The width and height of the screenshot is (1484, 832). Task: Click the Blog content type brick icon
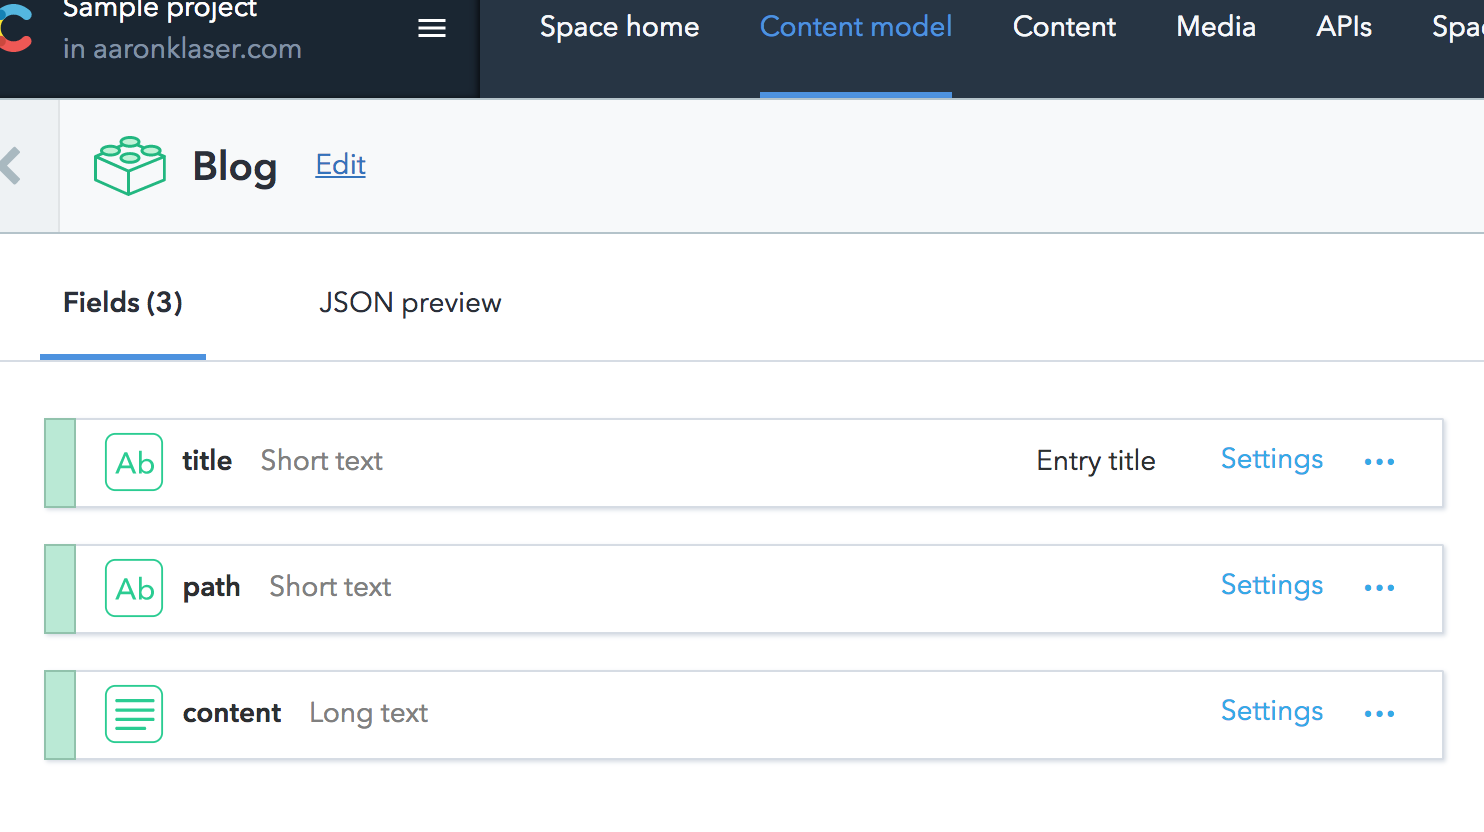click(129, 166)
